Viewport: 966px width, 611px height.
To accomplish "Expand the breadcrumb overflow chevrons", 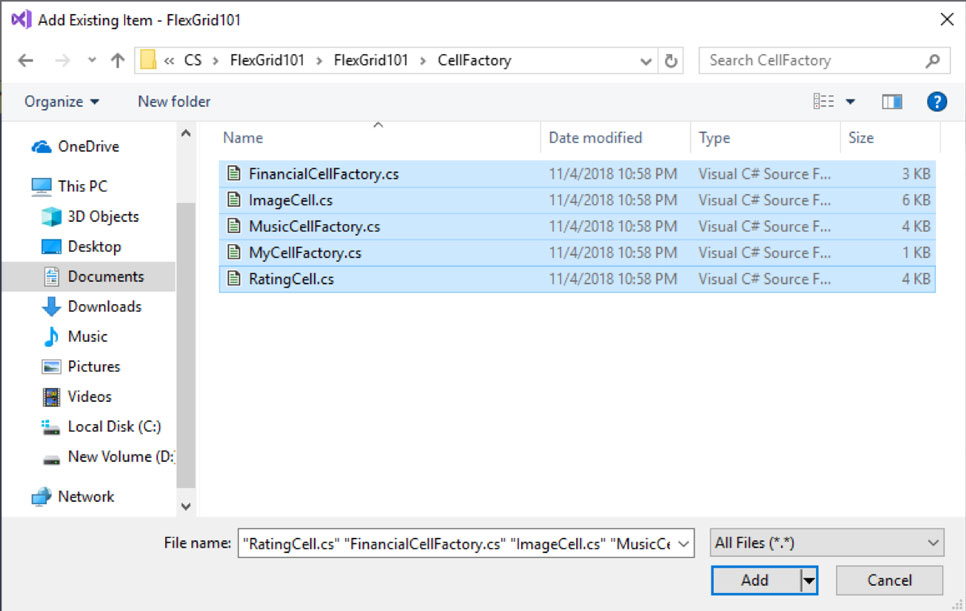I will pos(169,61).
